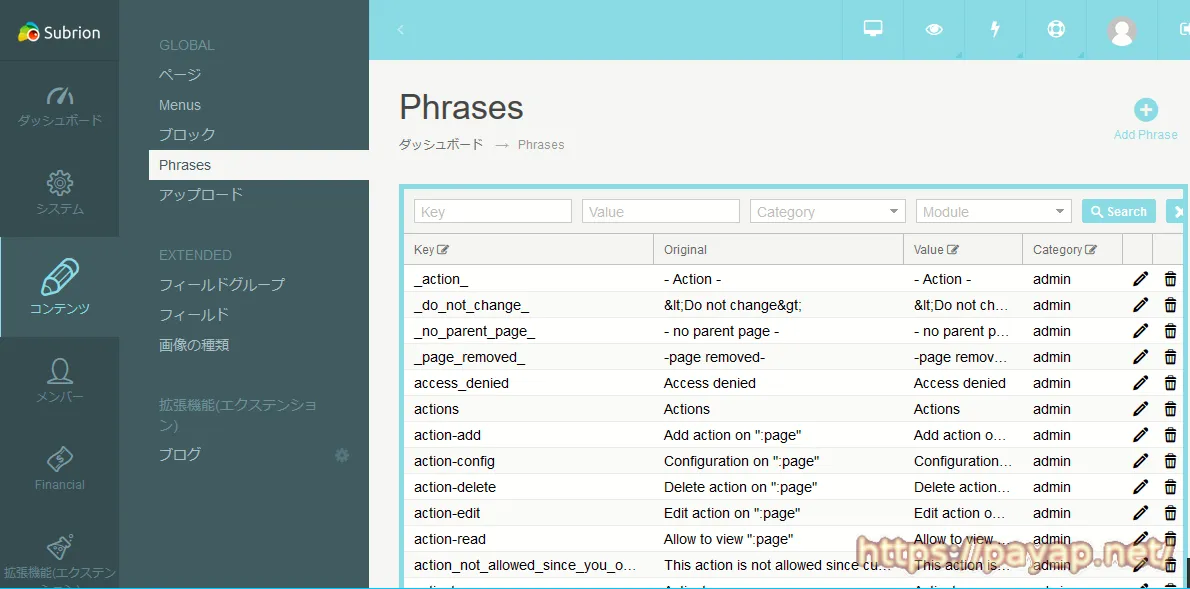This screenshot has width=1190, height=589.
Task: Focus the Key filter input field
Action: tap(492, 211)
